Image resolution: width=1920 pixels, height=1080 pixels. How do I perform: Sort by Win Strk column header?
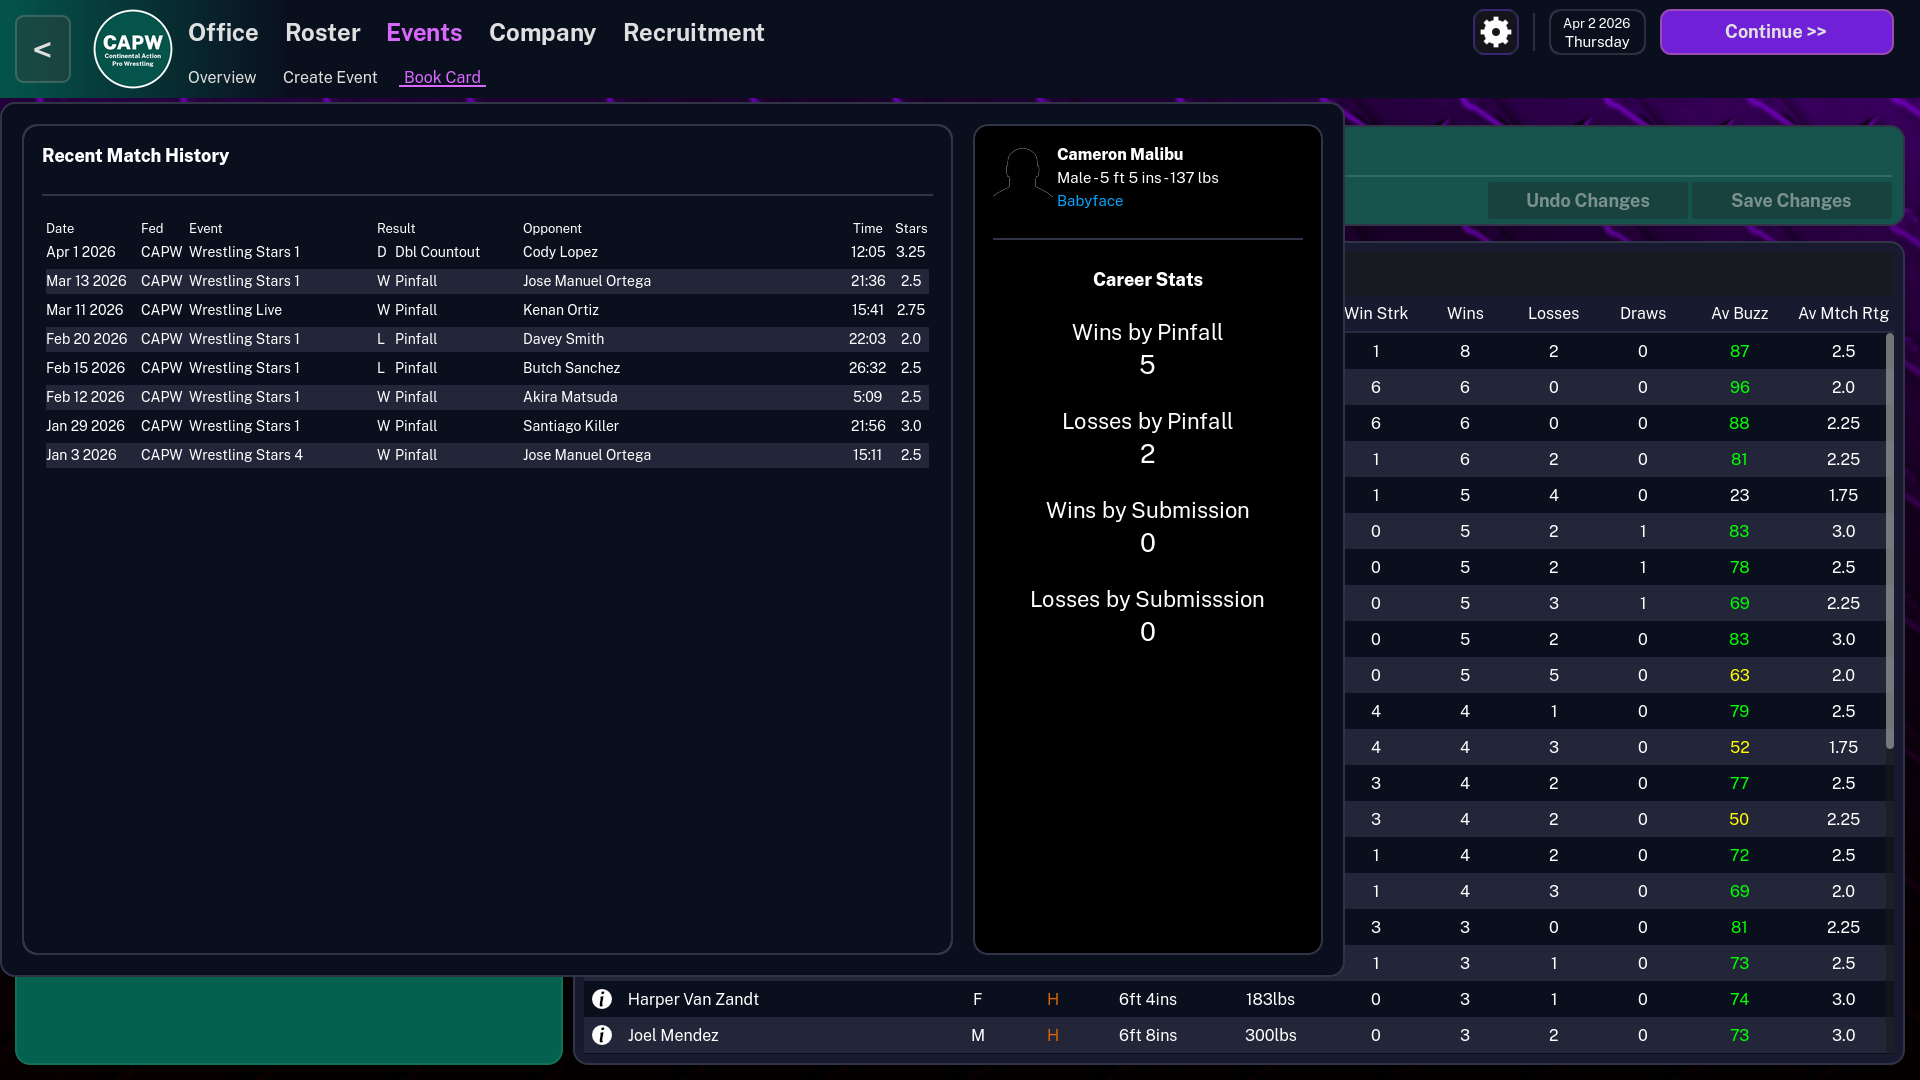[1375, 313]
